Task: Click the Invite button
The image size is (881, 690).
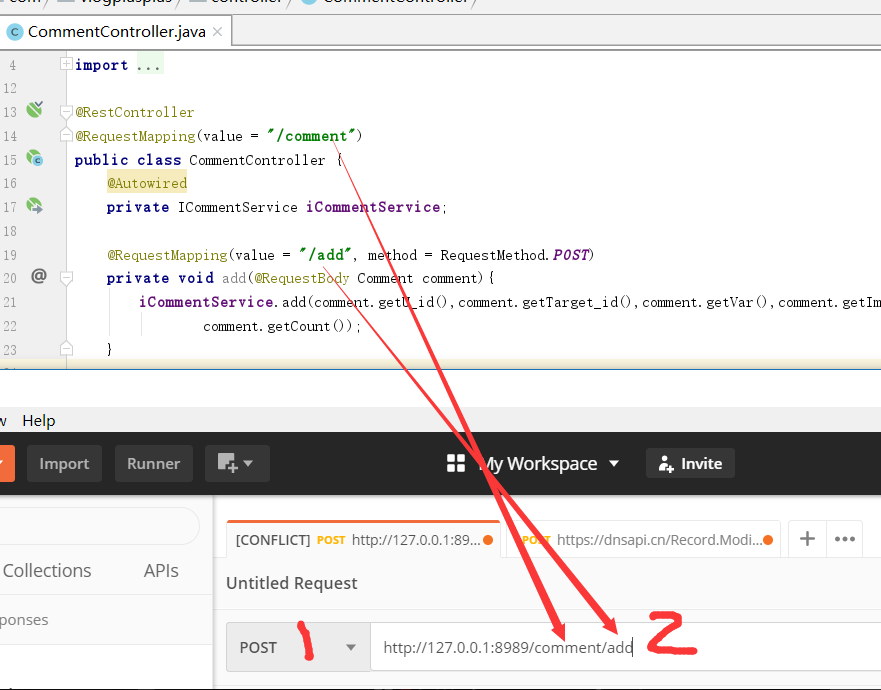Action: 690,464
